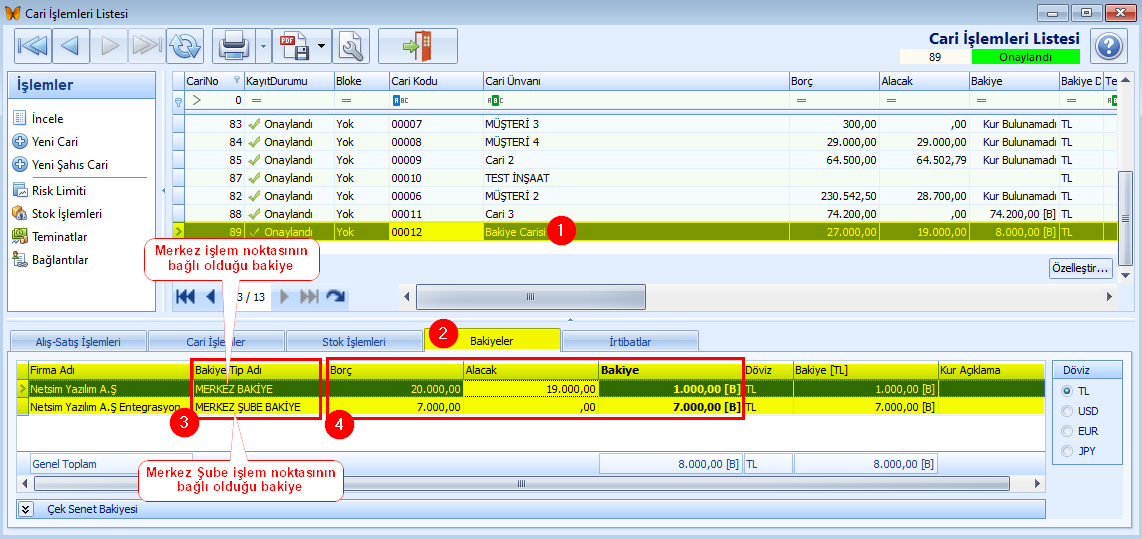
Task: Open help with the question mark icon
Action: 1108,46
